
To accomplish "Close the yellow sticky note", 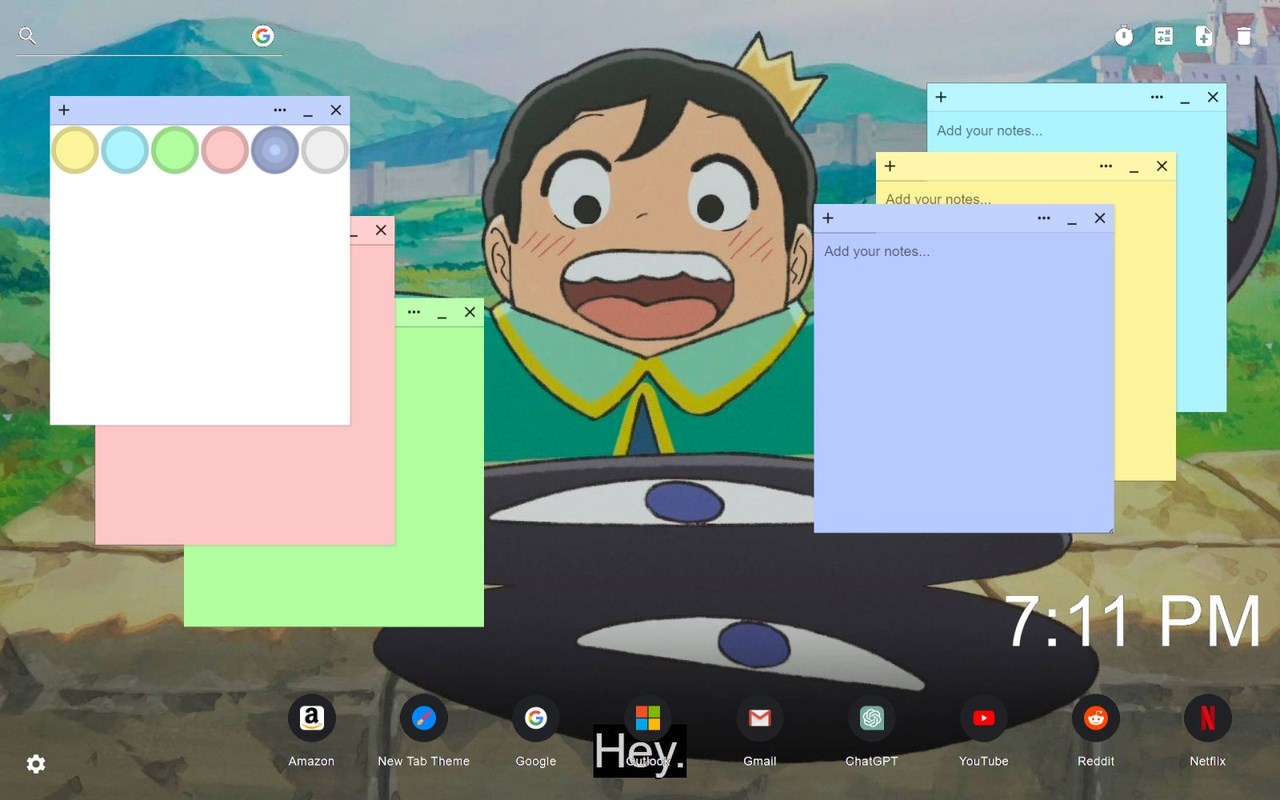I will click(x=1162, y=166).
